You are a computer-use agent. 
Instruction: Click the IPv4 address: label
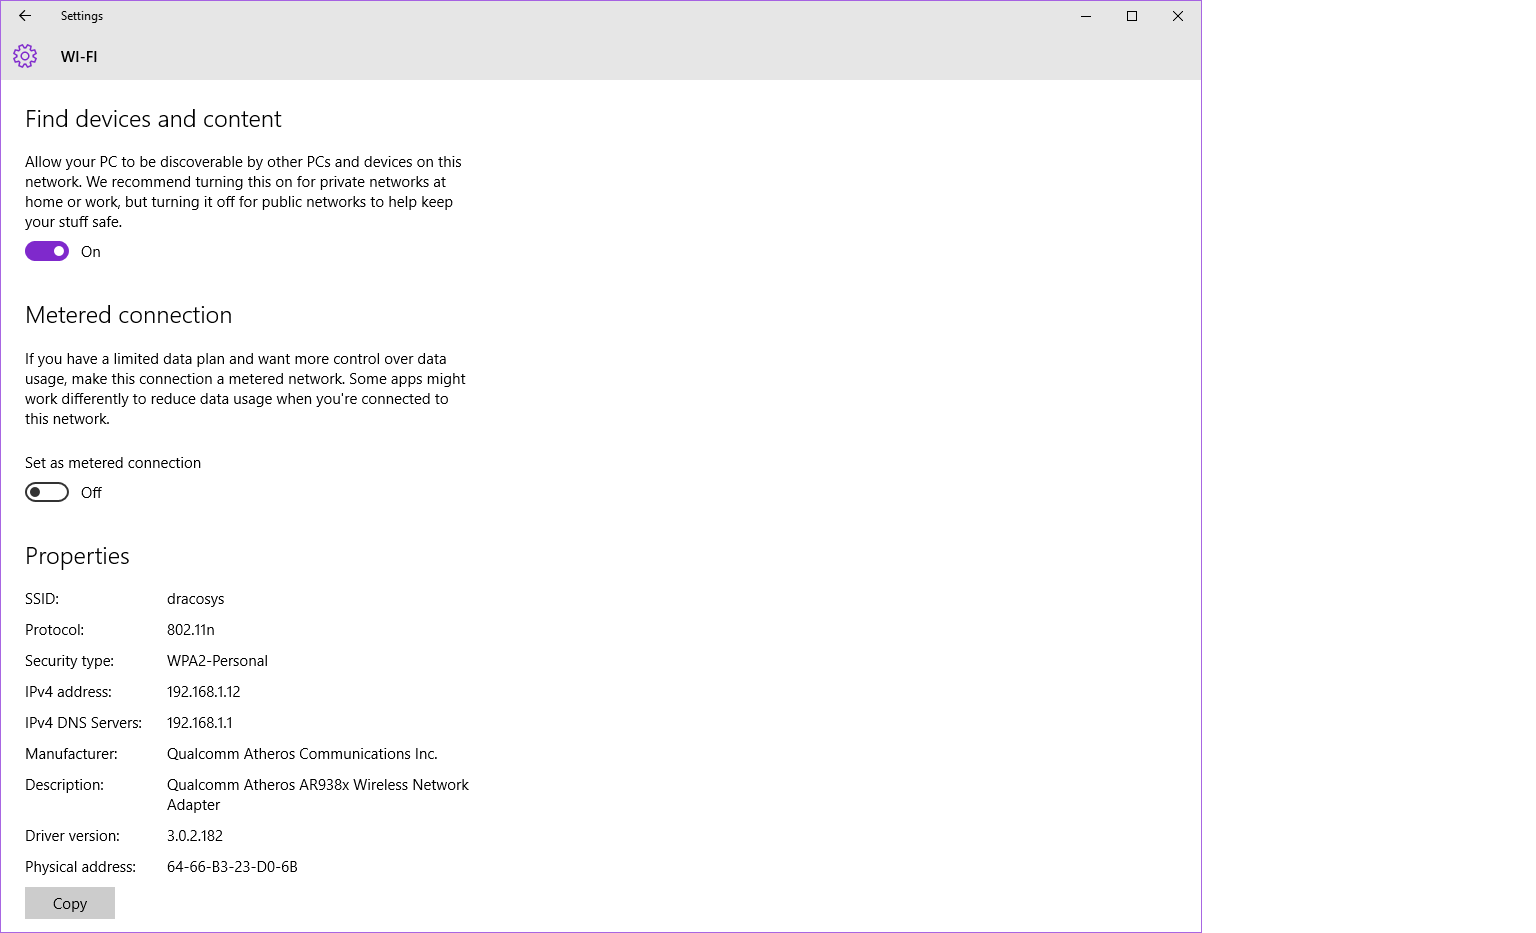point(68,692)
